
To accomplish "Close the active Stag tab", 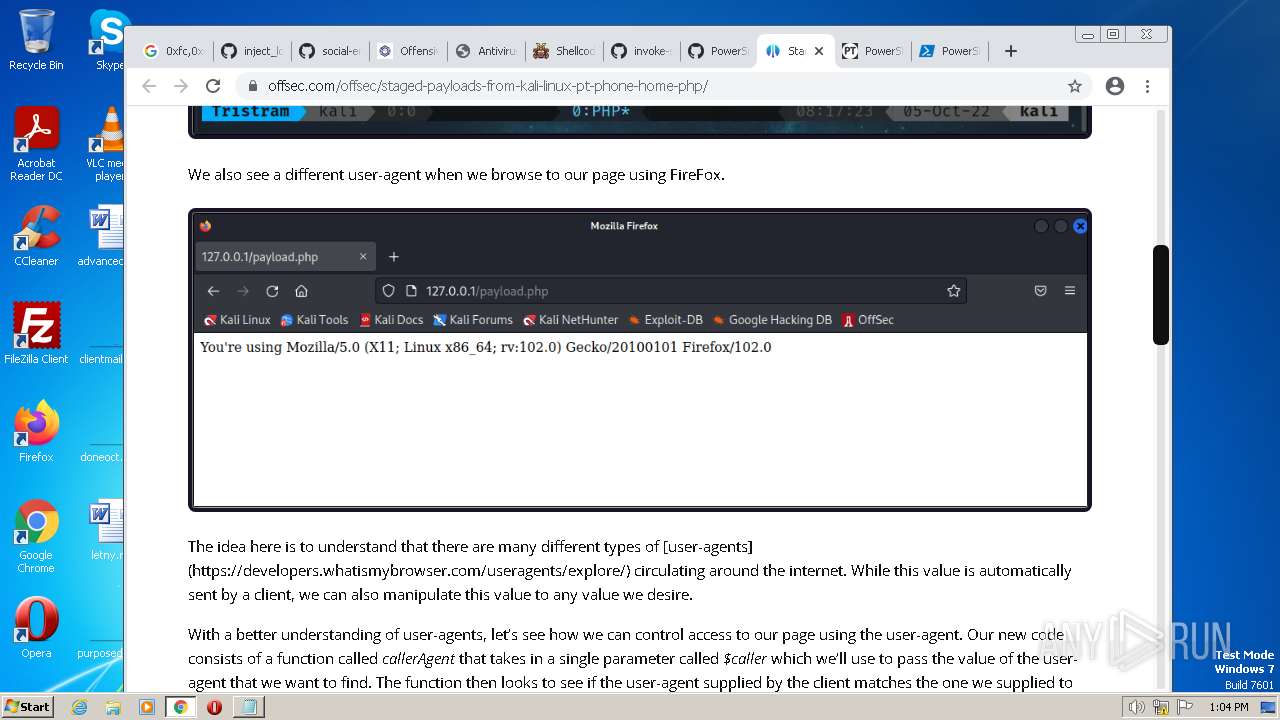I will [819, 51].
